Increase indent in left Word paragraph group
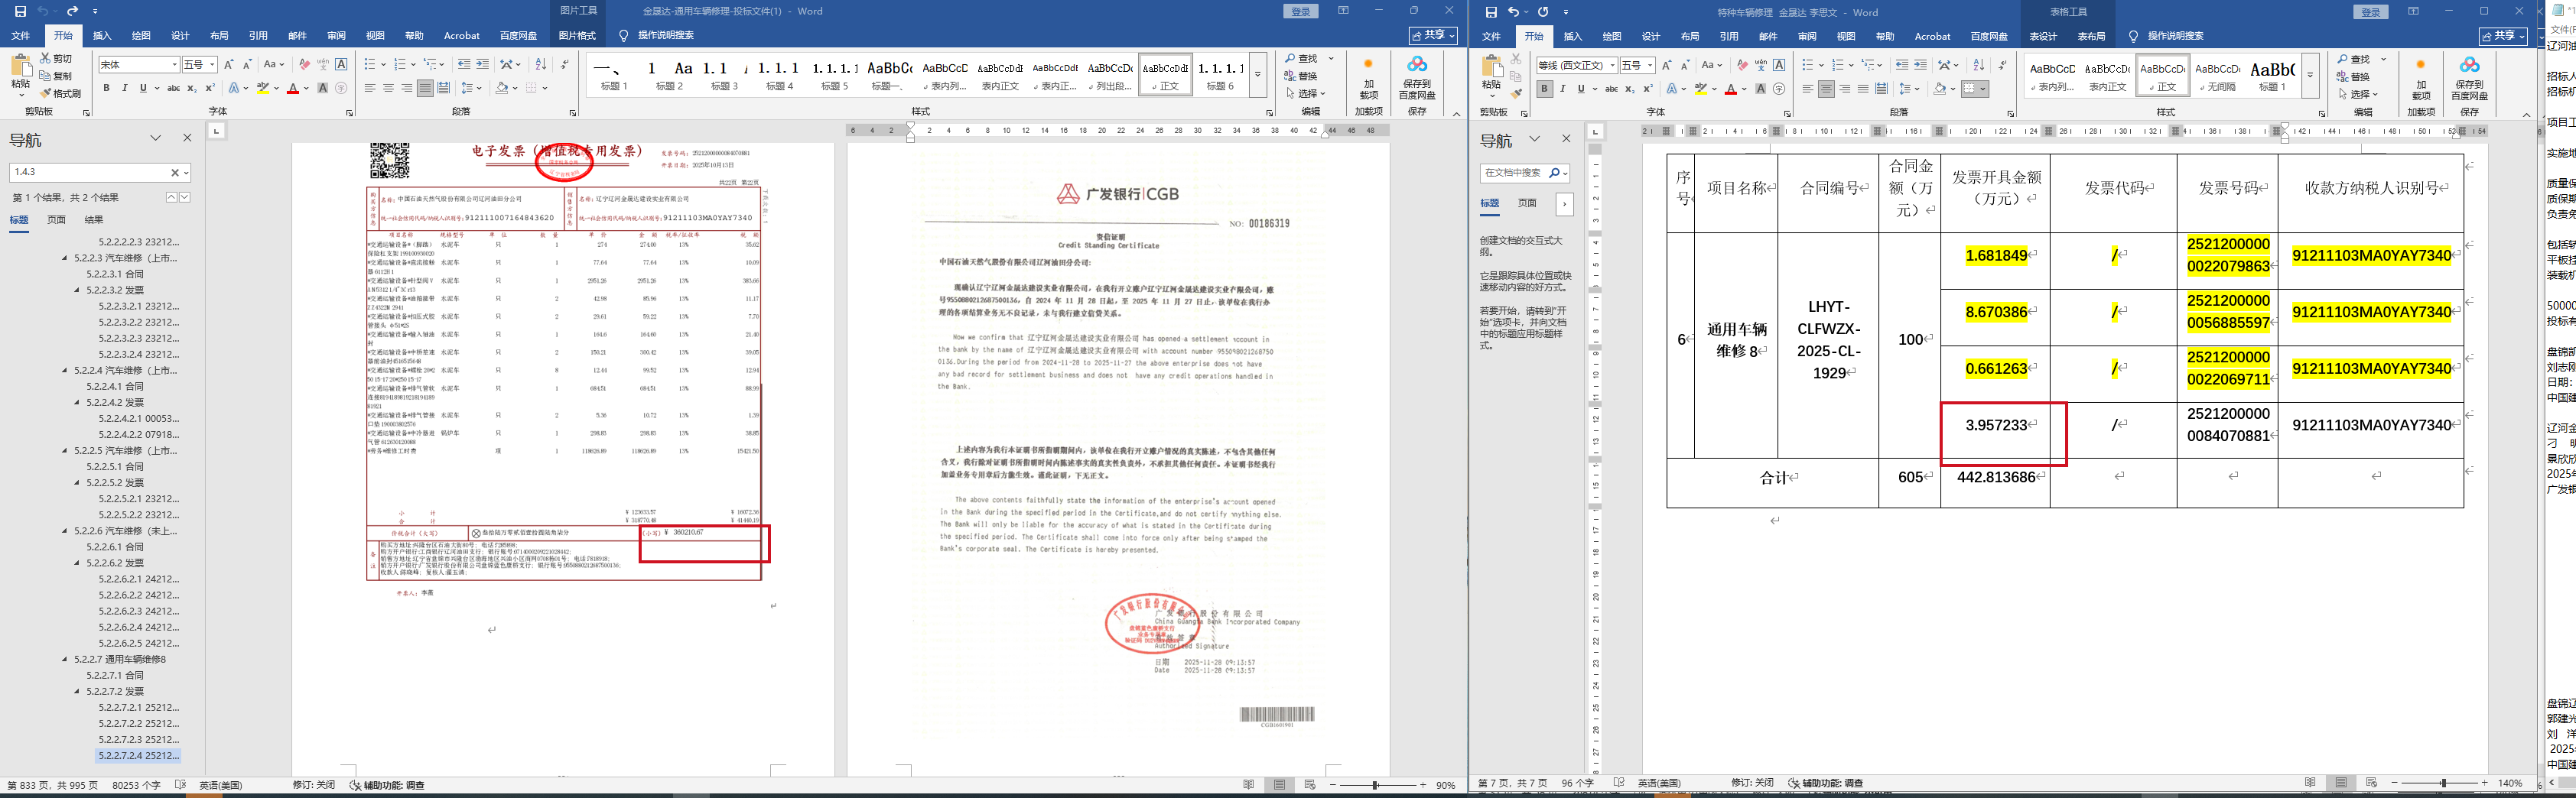Screen dimensions: 2576x798 tap(483, 64)
